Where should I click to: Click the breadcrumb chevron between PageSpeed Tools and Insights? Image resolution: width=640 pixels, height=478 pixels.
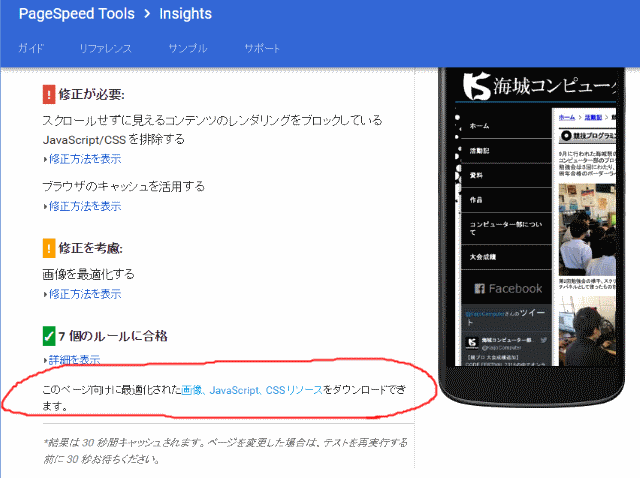click(x=147, y=14)
